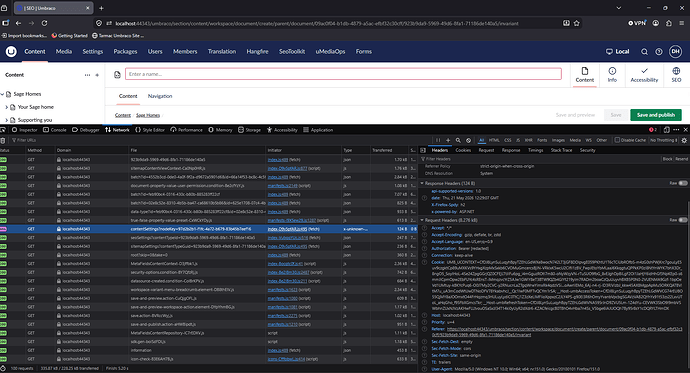Open the Hangfire section

pos(257,51)
